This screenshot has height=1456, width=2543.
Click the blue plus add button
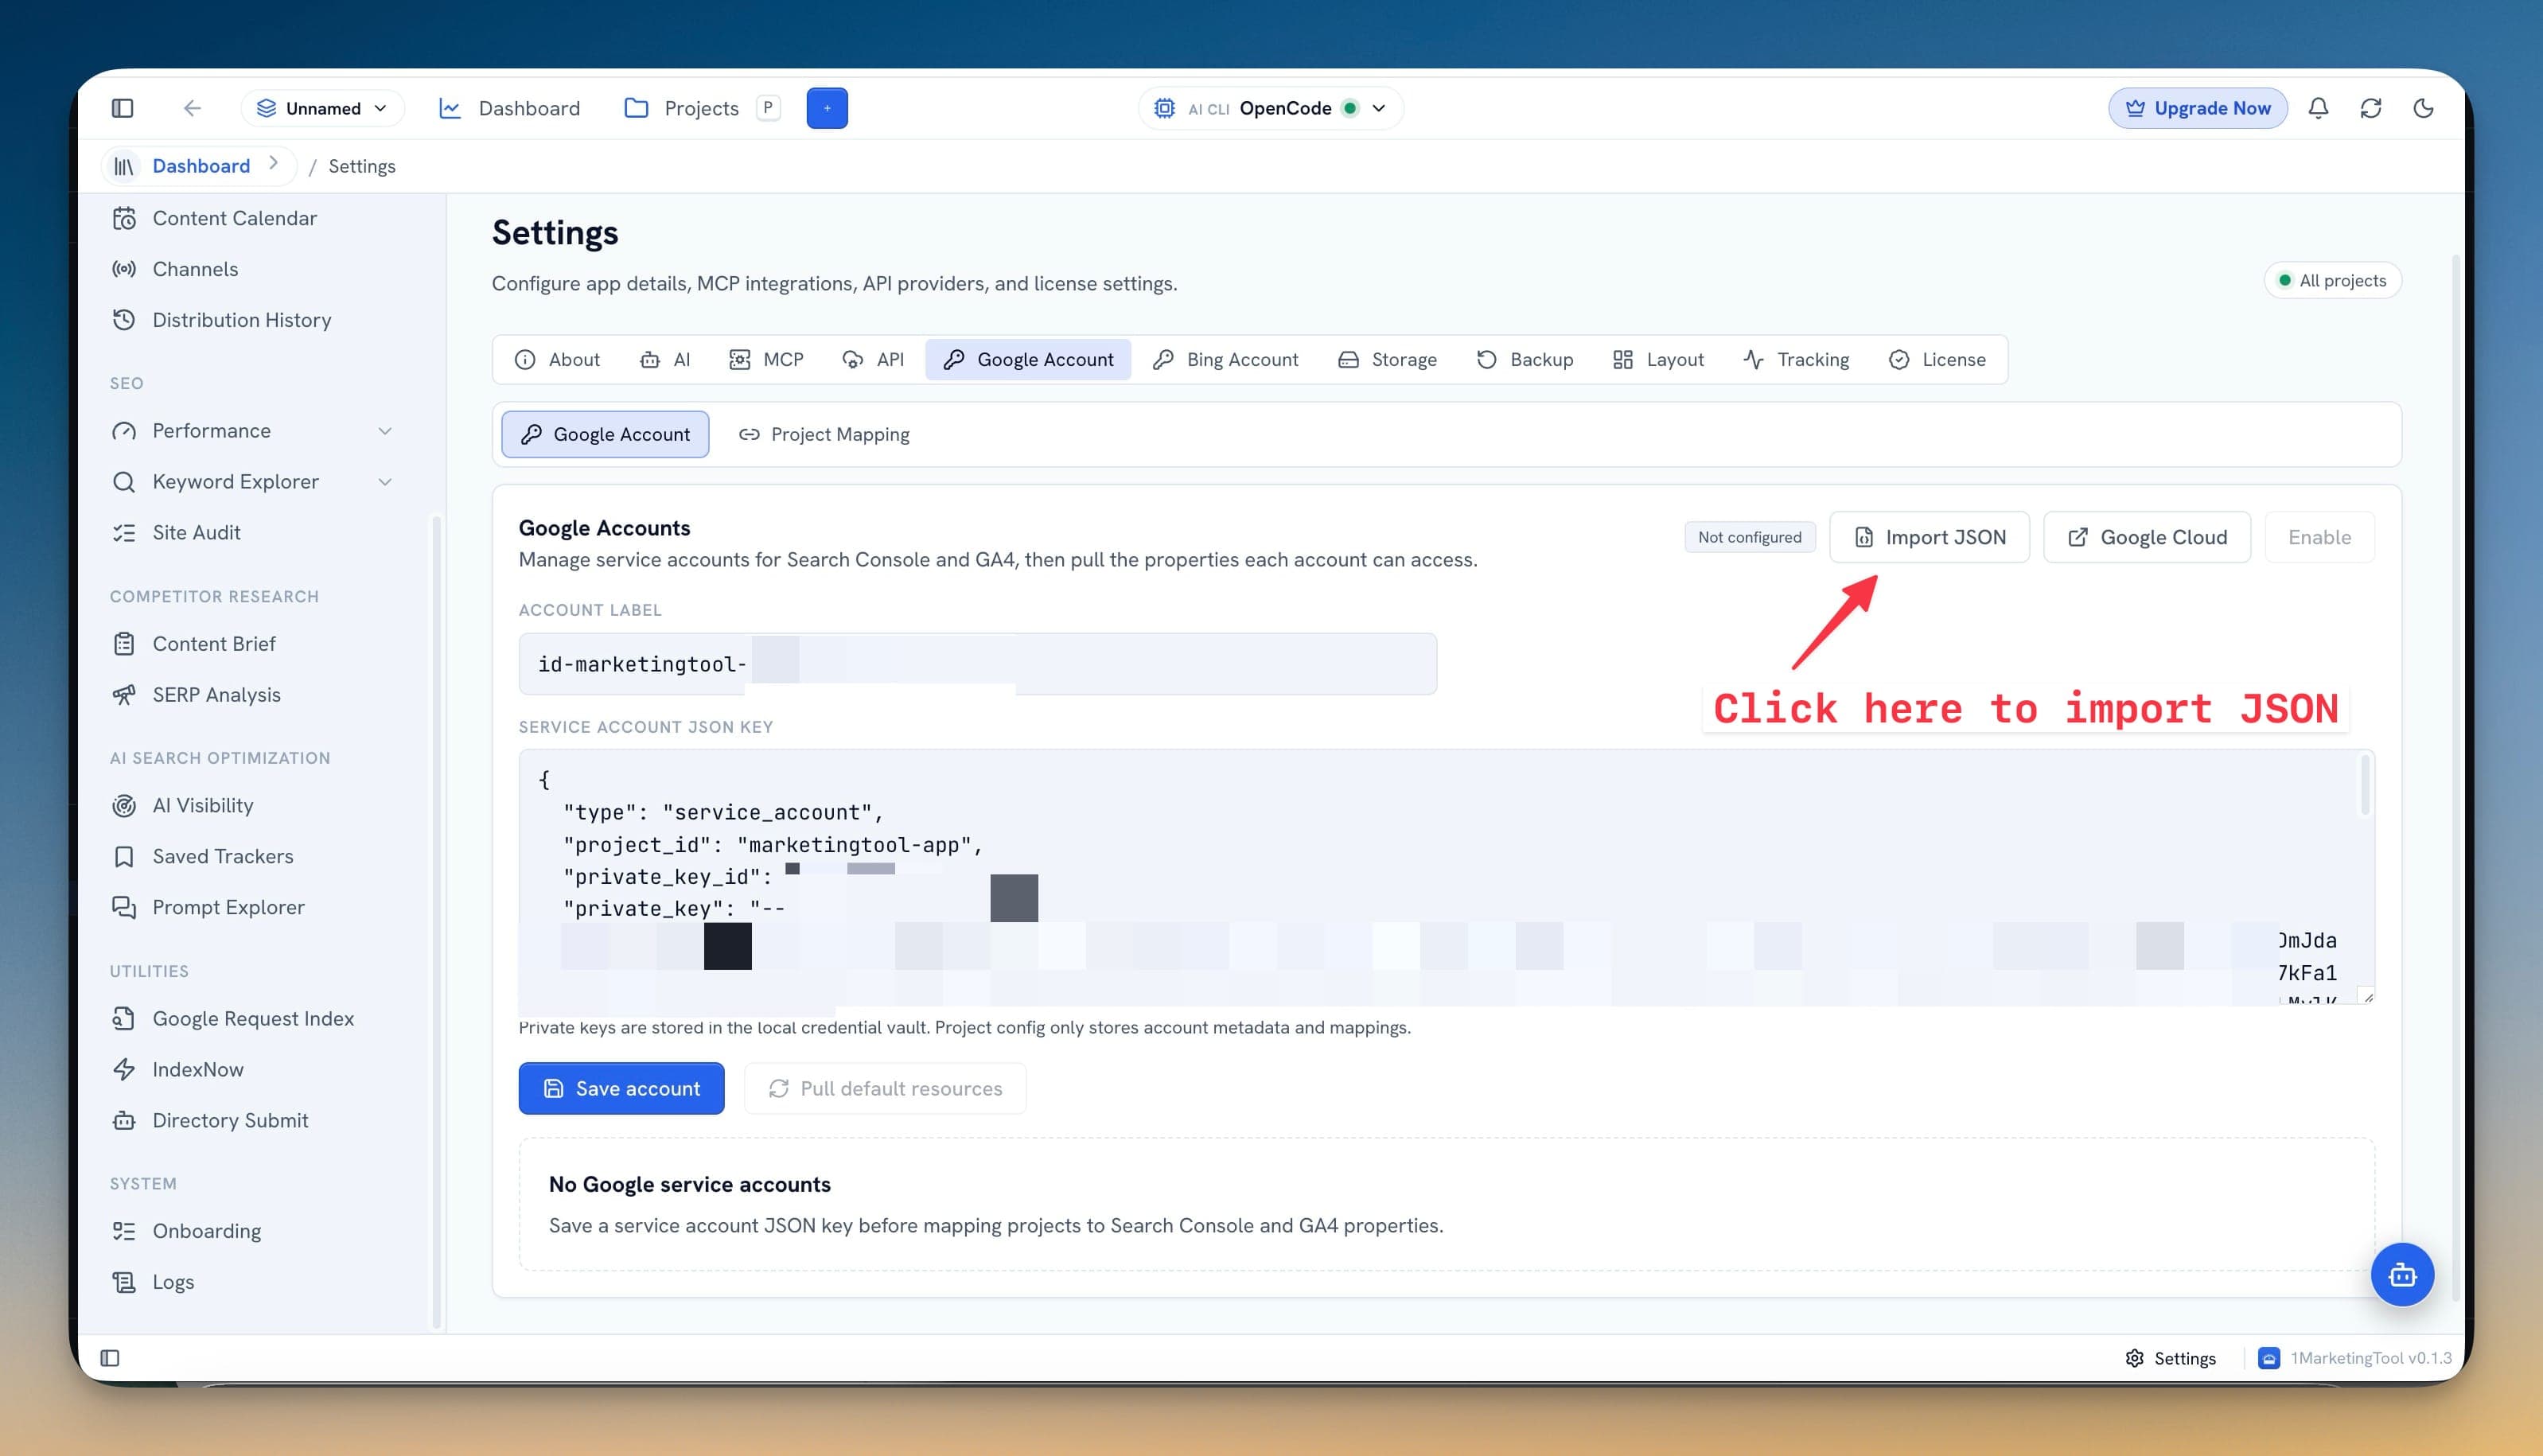[x=827, y=108]
